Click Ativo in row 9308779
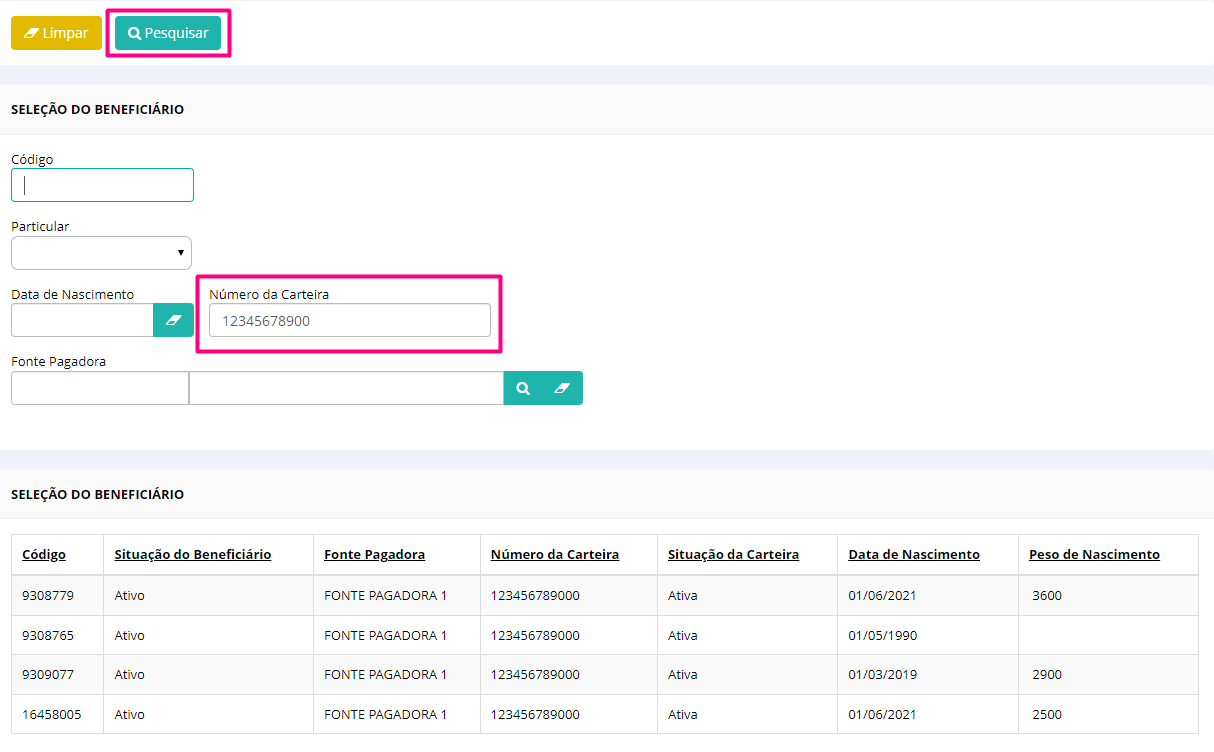This screenshot has width=1214, height=752. (x=129, y=595)
